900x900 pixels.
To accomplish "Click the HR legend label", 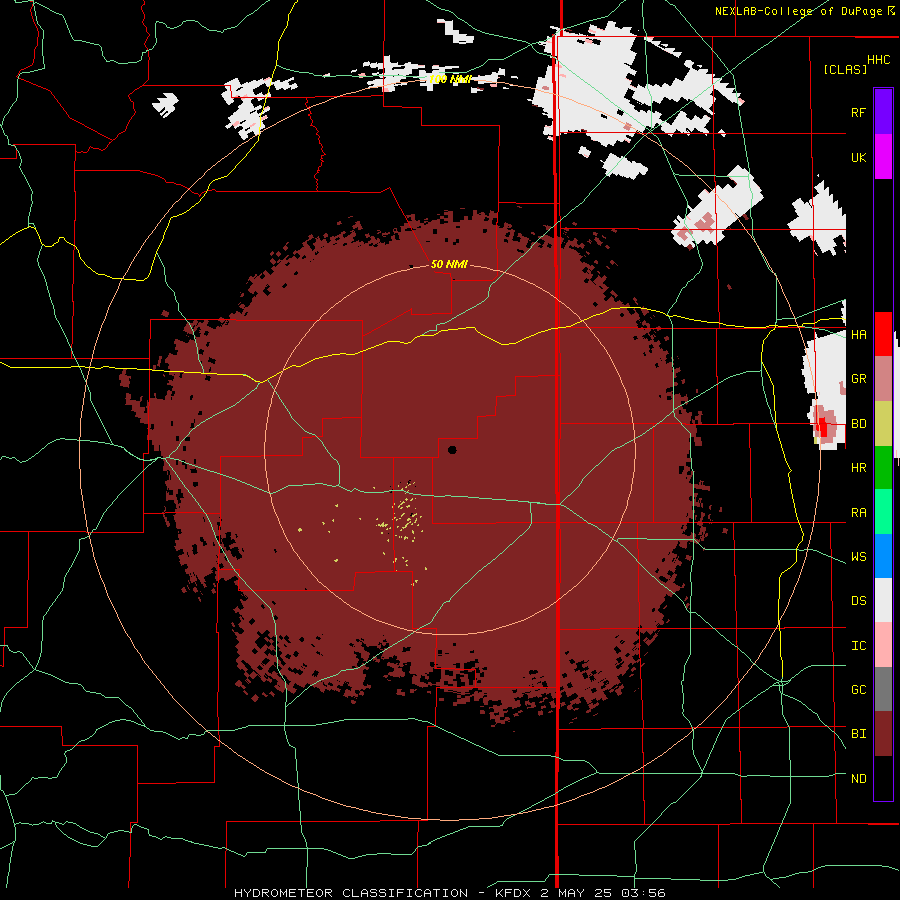I will click(x=858, y=468).
